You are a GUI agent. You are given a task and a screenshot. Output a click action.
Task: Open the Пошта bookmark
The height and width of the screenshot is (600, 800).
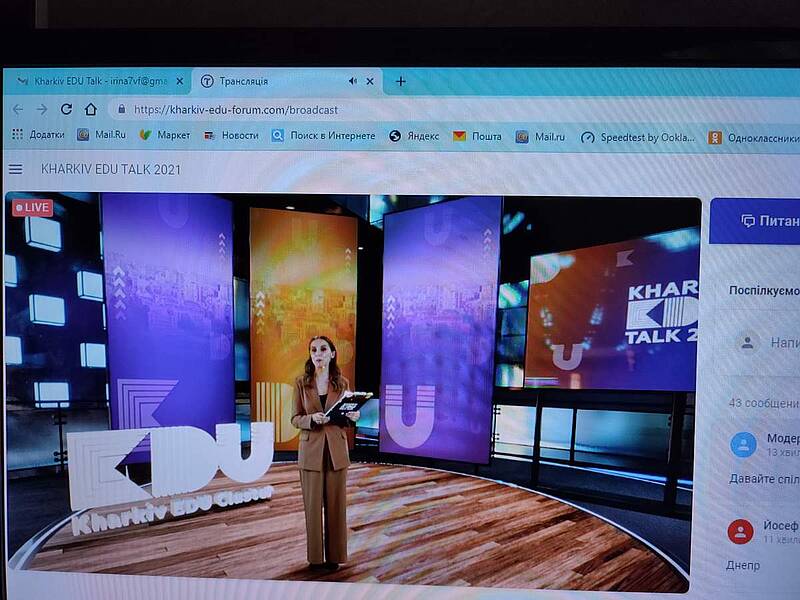(478, 136)
